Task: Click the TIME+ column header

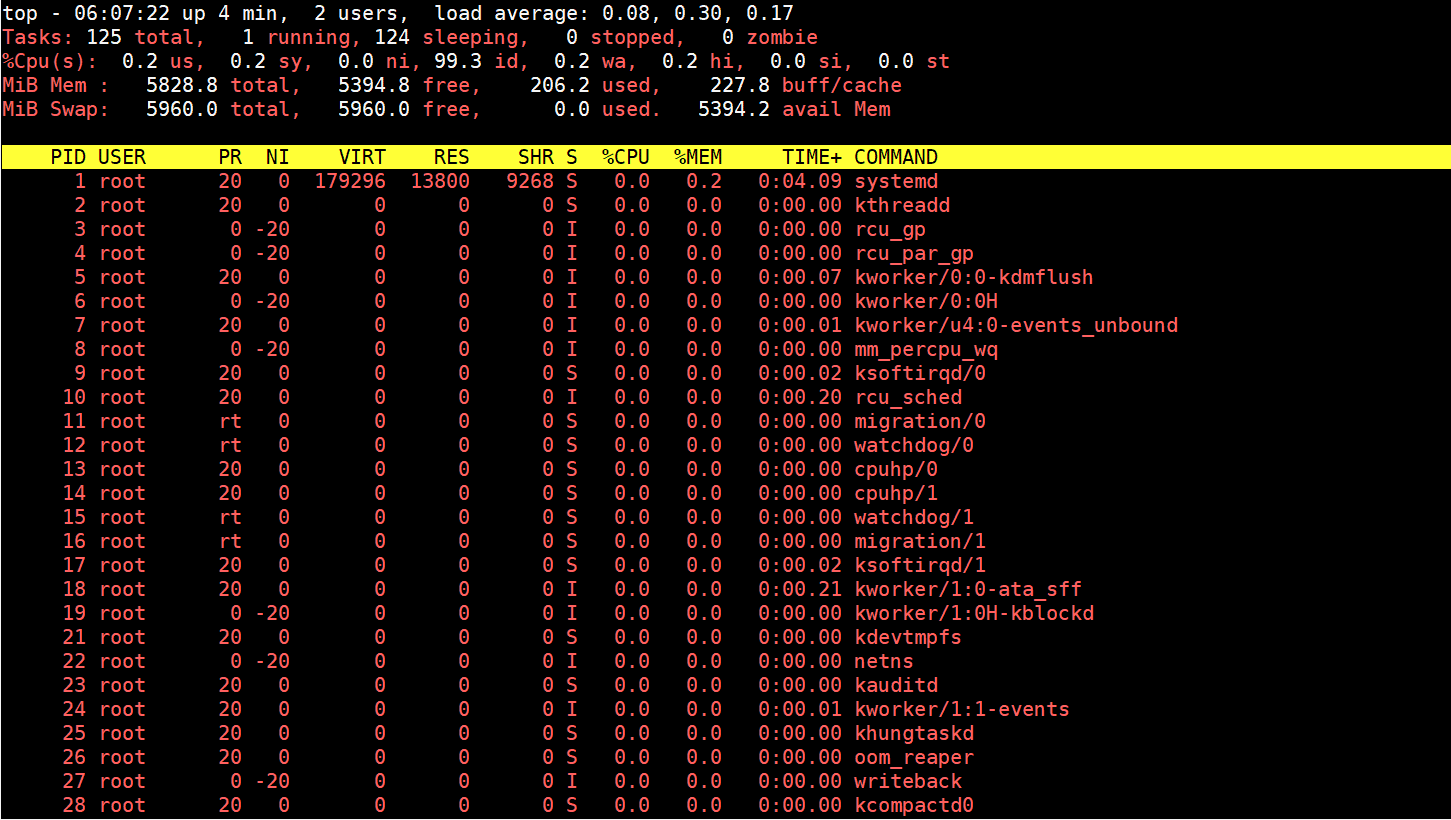Action: 812,157
